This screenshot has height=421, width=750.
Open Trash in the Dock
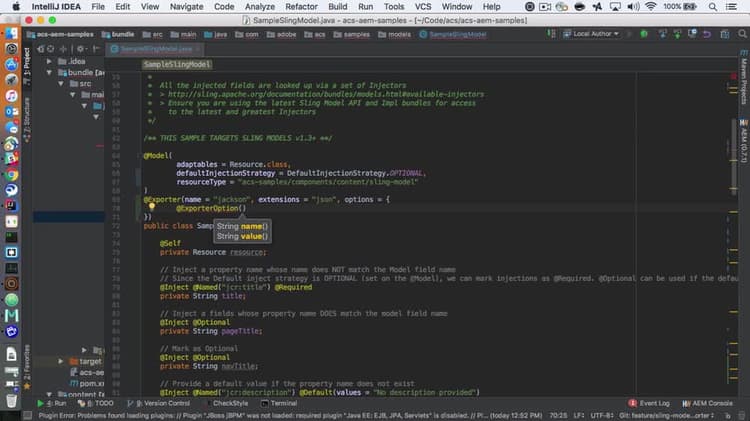coord(11,400)
